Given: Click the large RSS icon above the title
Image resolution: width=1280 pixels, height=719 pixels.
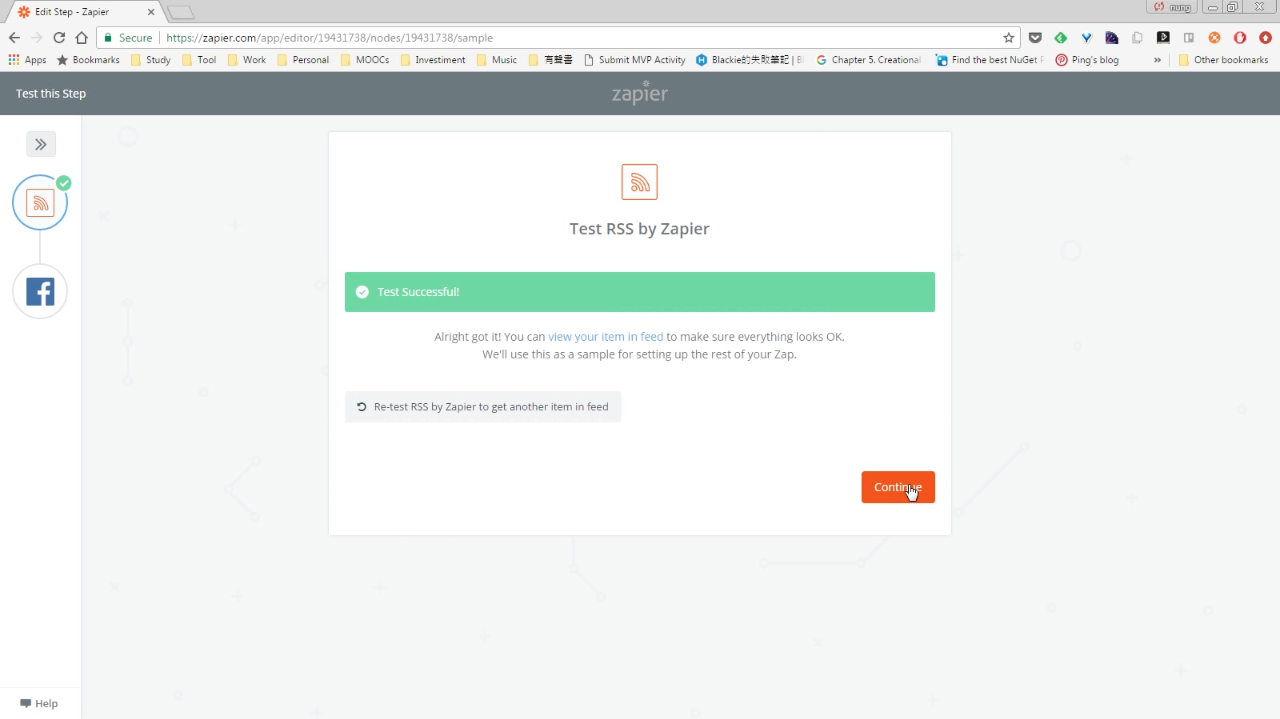Looking at the screenshot, I should tap(640, 182).
